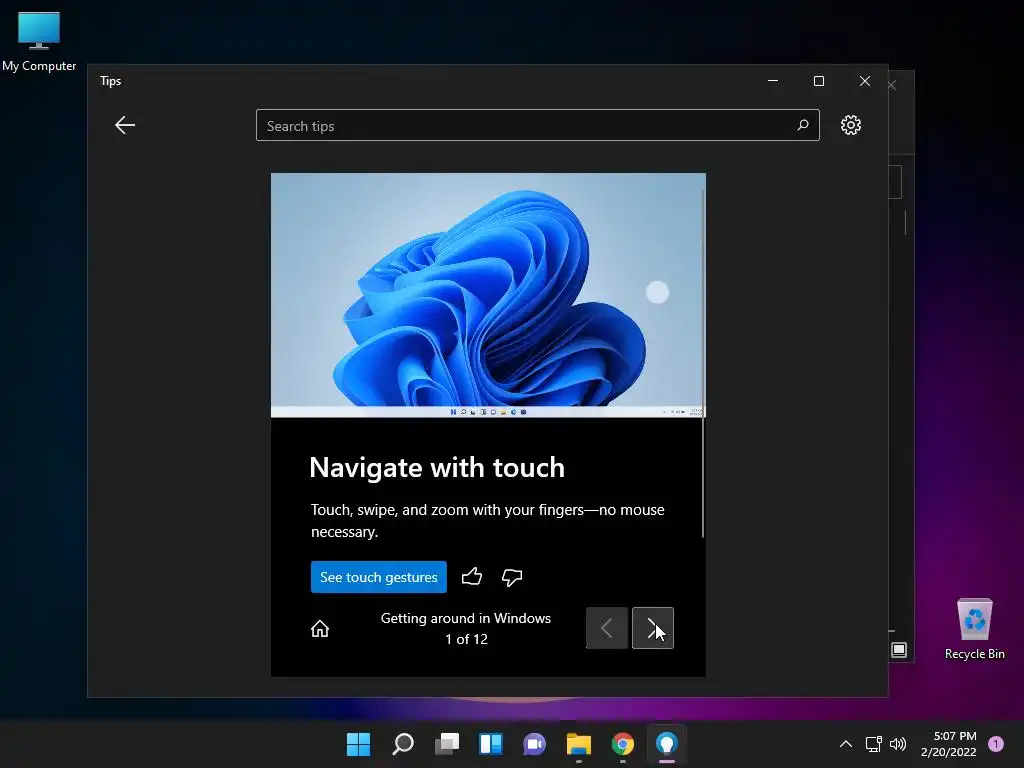Return to Tips home via house icon
The width and height of the screenshot is (1024, 768).
[320, 628]
